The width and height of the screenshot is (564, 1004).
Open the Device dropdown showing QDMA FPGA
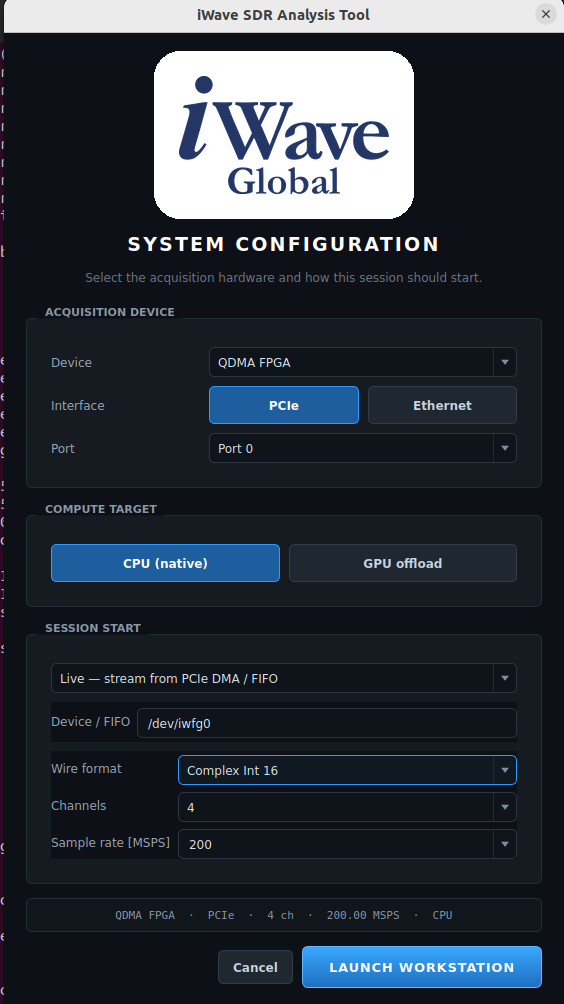(x=362, y=362)
